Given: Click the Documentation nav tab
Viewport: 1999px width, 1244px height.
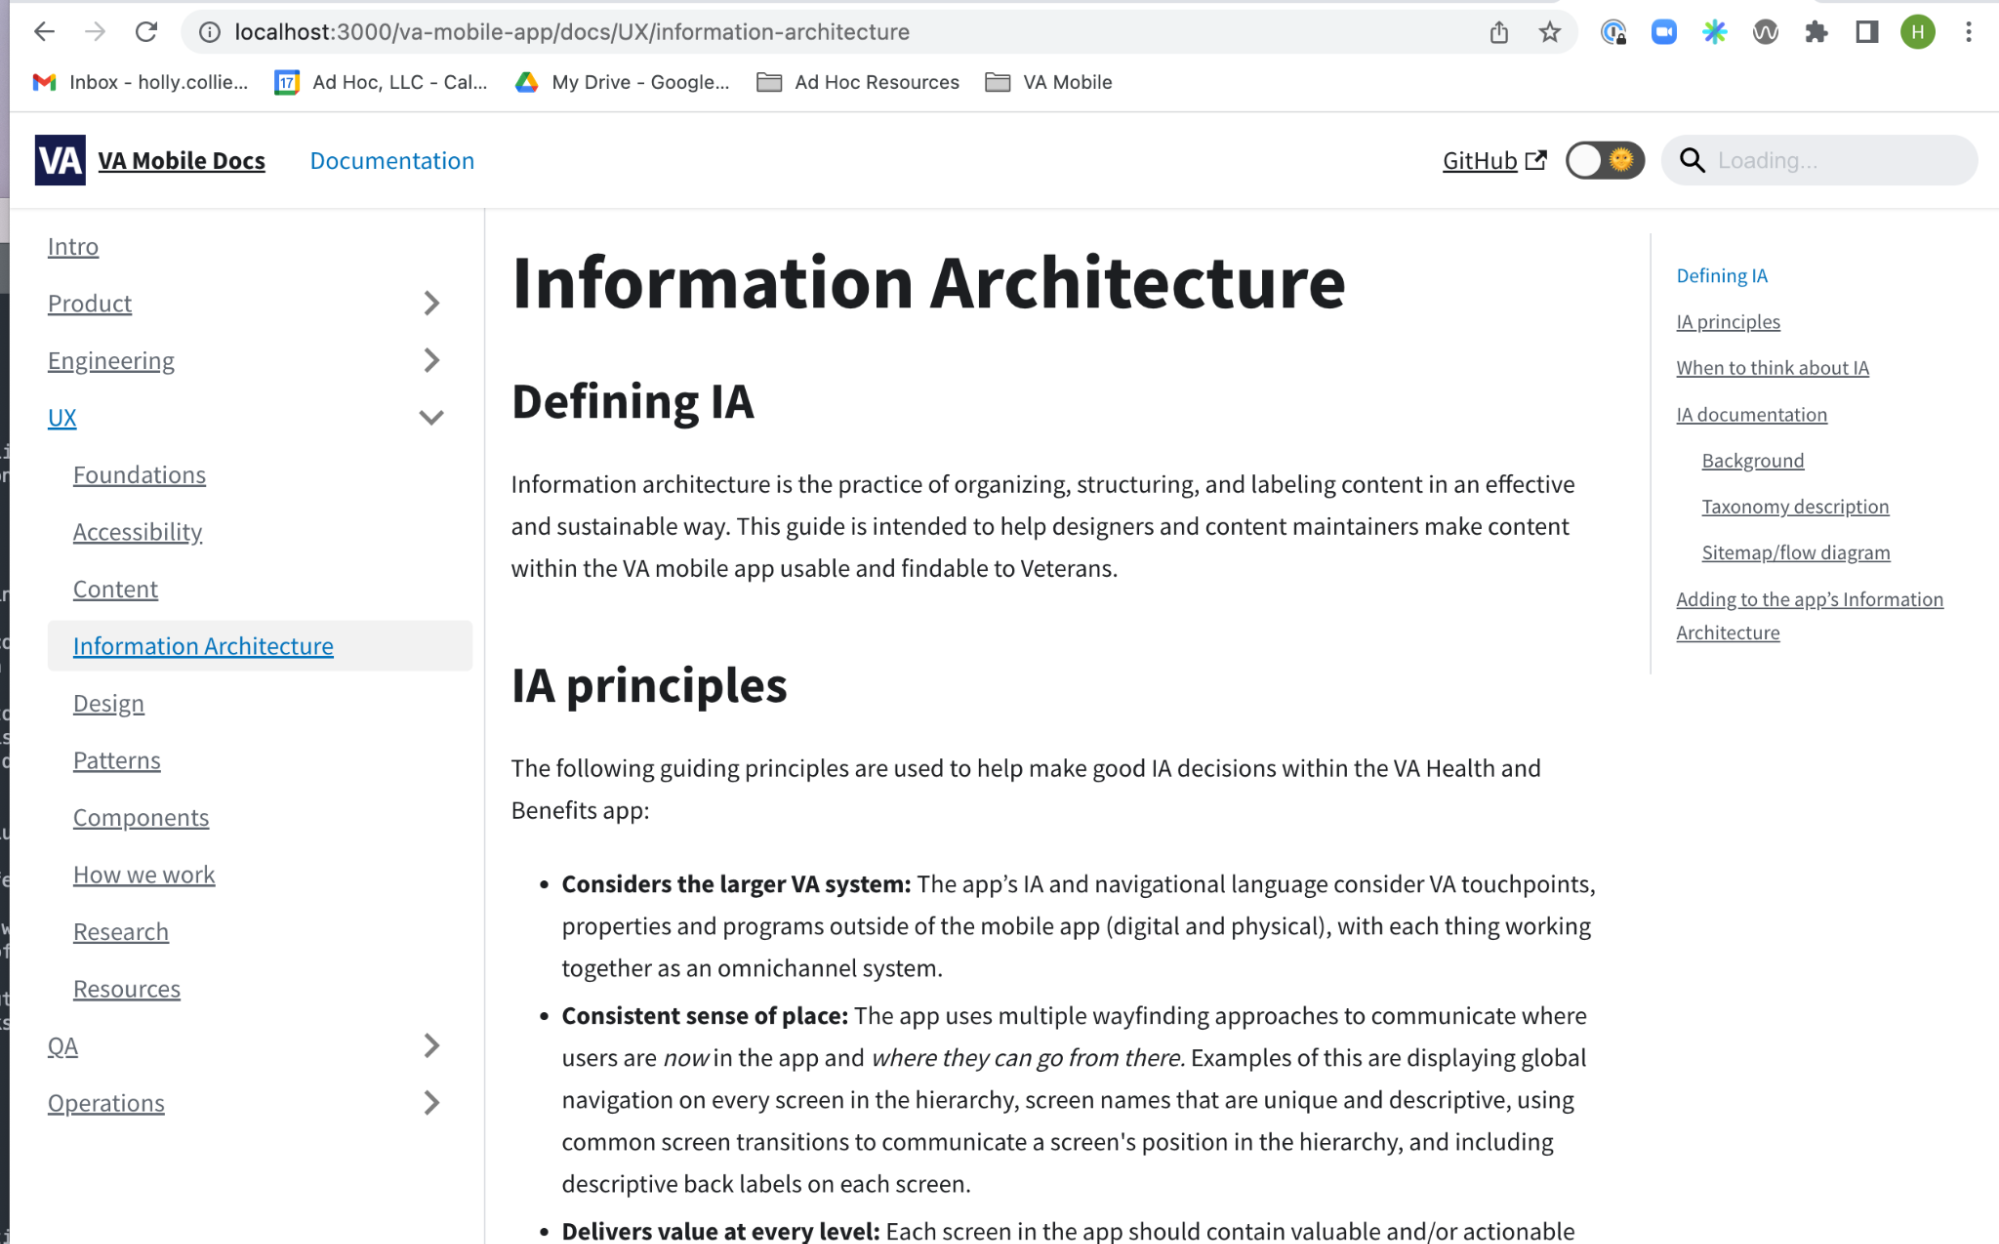Looking at the screenshot, I should [x=393, y=161].
